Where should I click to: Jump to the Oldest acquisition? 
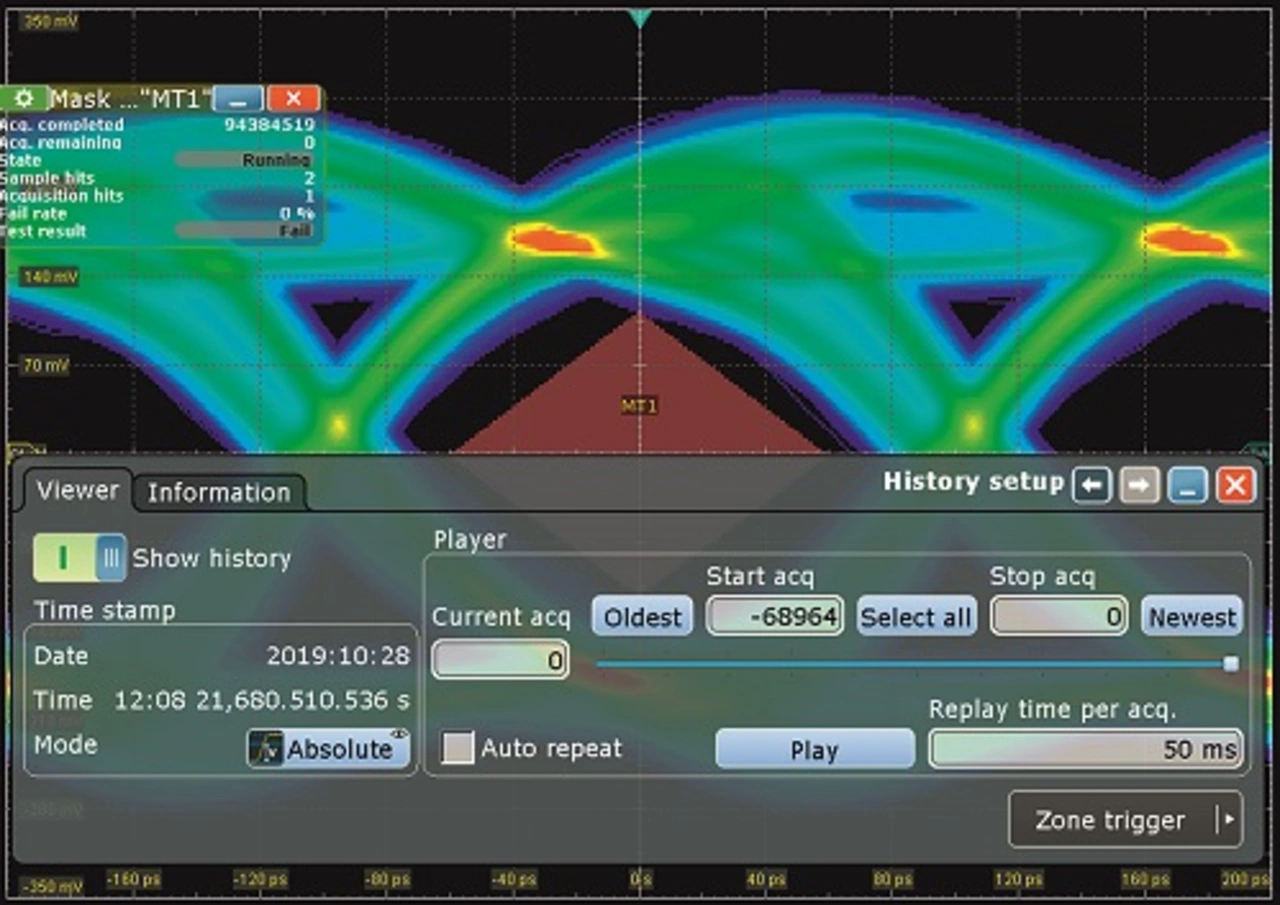coord(642,617)
